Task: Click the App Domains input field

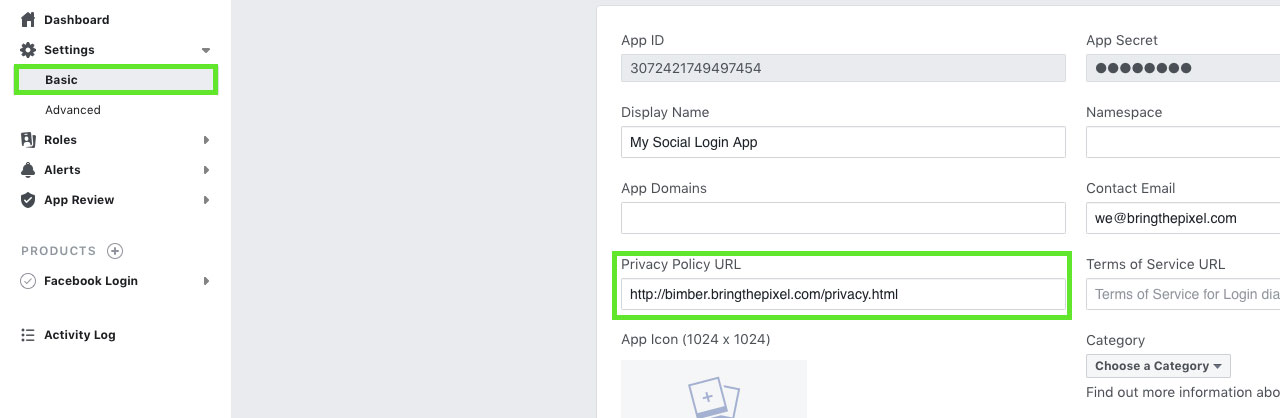Action: click(843, 218)
